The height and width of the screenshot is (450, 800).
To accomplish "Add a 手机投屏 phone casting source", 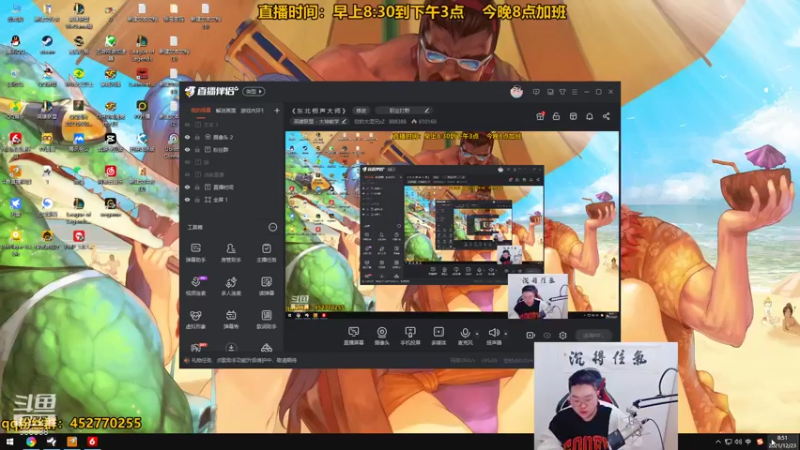I will coord(410,336).
